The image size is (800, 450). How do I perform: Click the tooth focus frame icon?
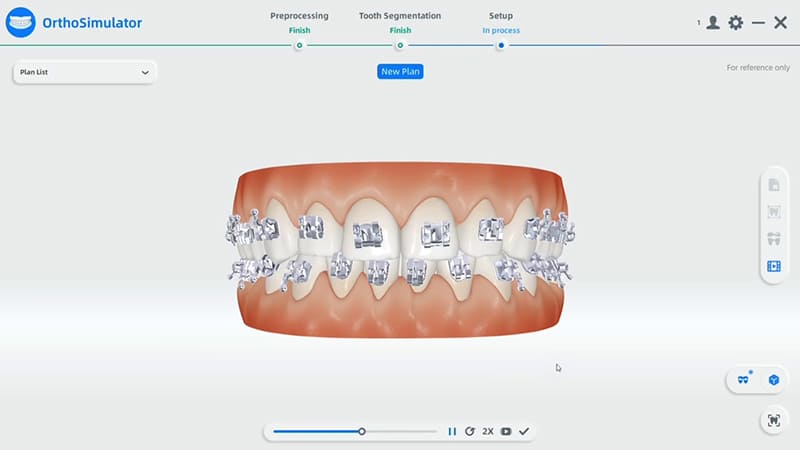pyautogui.click(x=774, y=420)
